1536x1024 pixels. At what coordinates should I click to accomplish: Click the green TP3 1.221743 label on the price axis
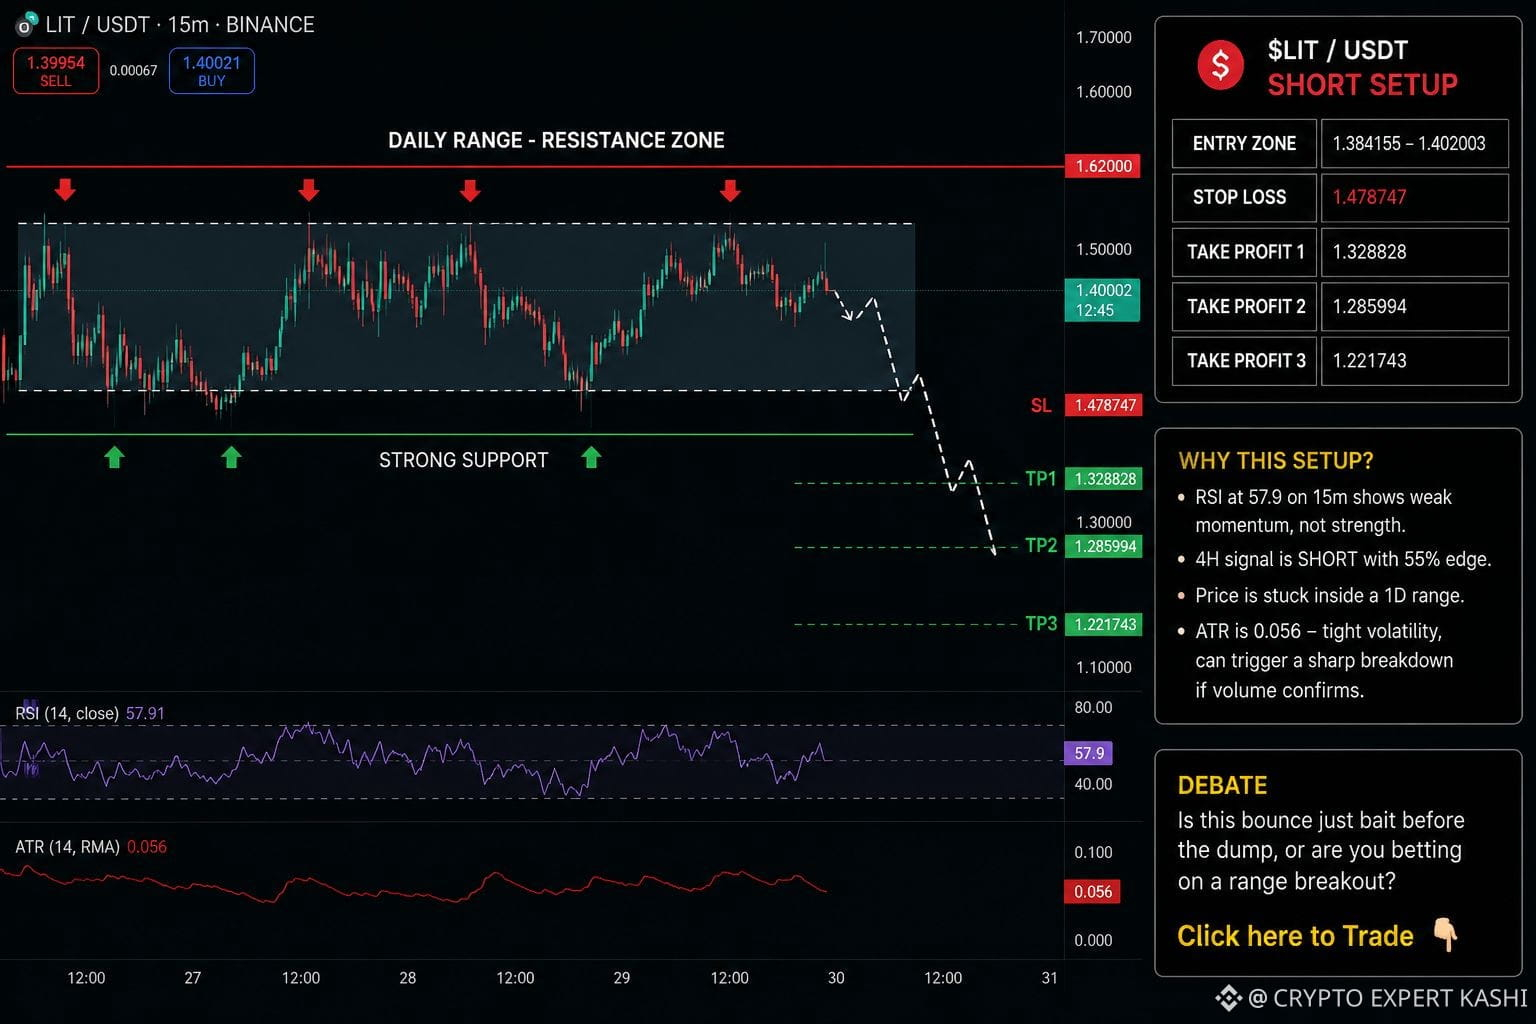(1104, 624)
